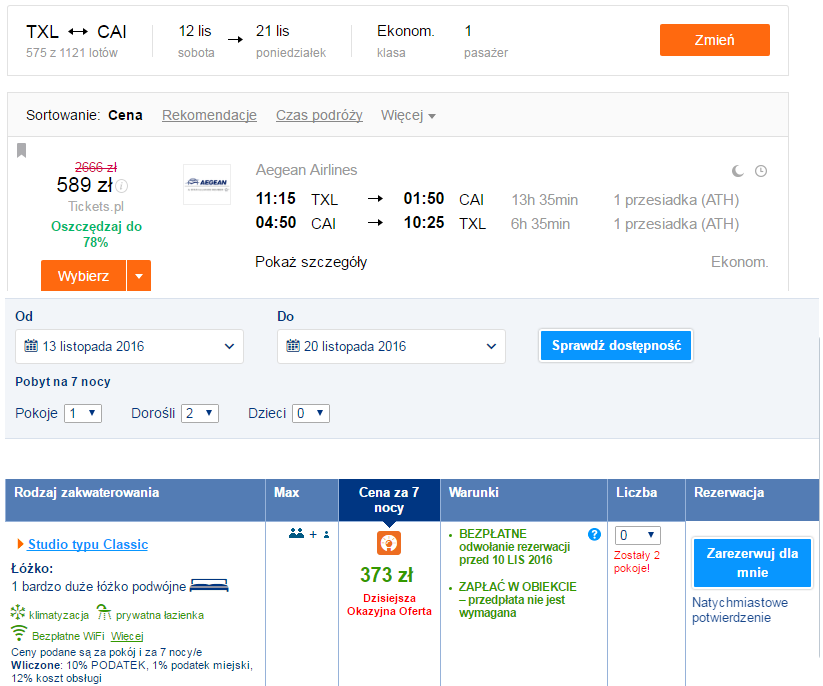Click the moon night-flight icon

tap(738, 171)
